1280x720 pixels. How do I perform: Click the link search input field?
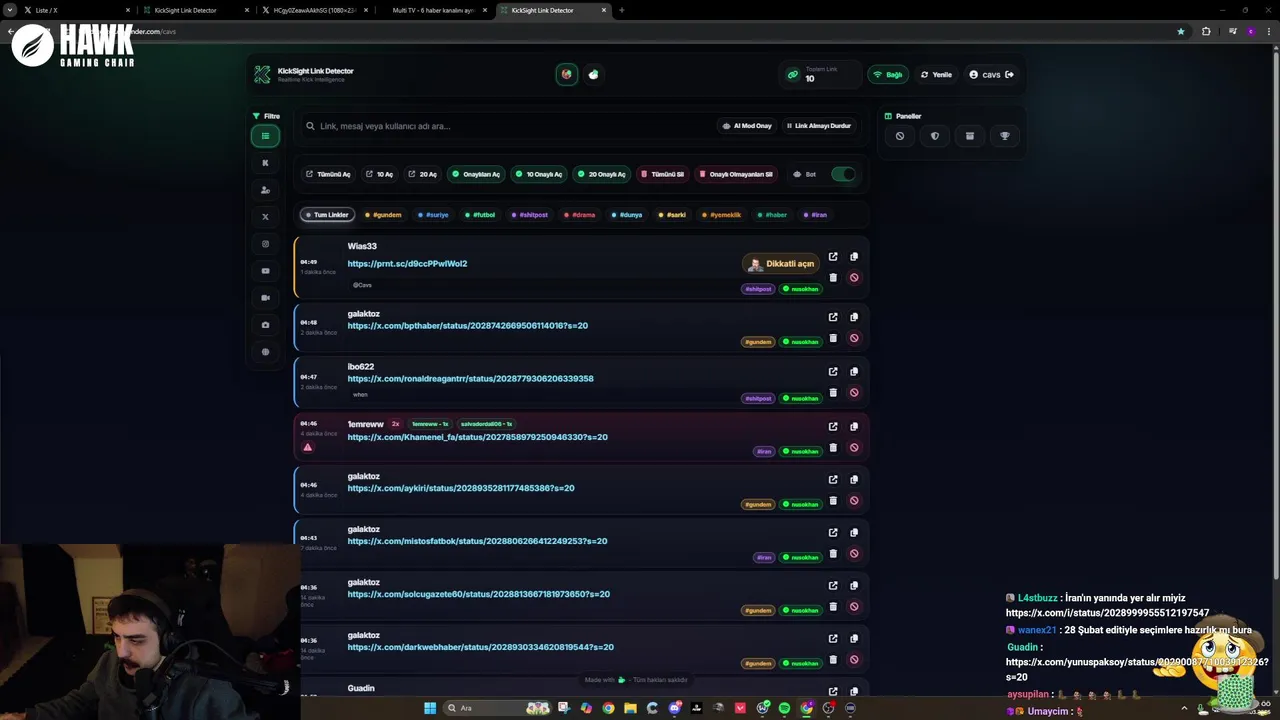point(507,126)
